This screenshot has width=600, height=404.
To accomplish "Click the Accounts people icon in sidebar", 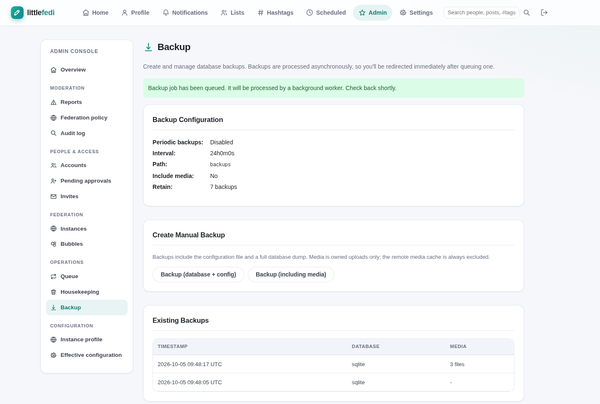I will [x=54, y=165].
